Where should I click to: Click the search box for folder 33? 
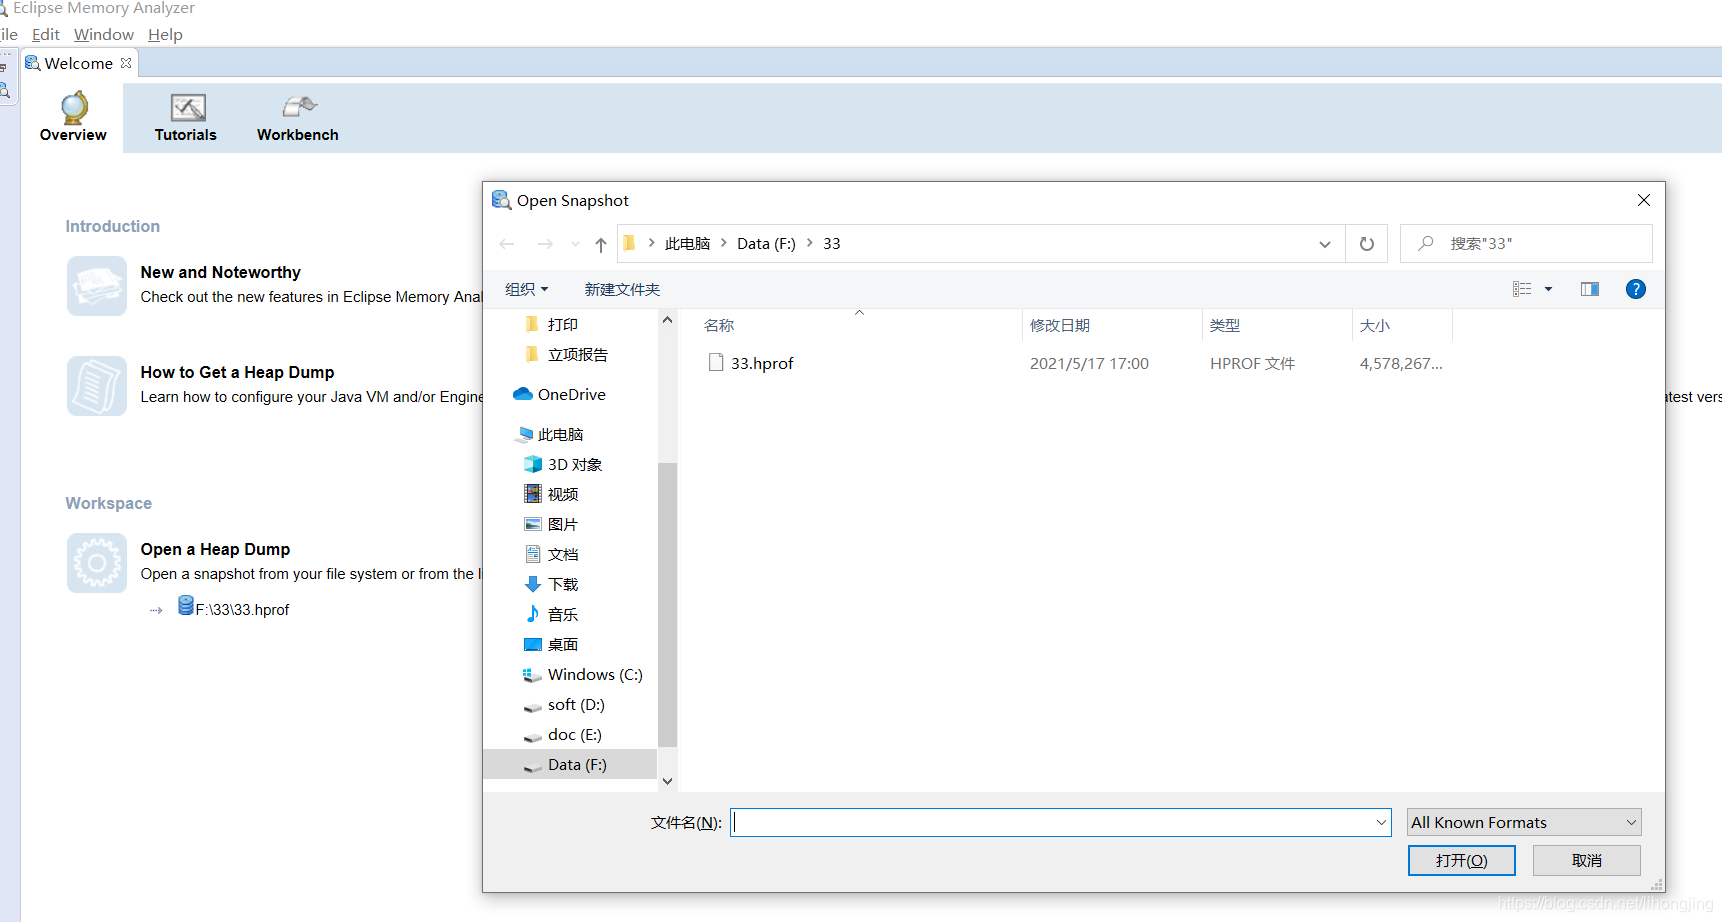[x=1526, y=243]
